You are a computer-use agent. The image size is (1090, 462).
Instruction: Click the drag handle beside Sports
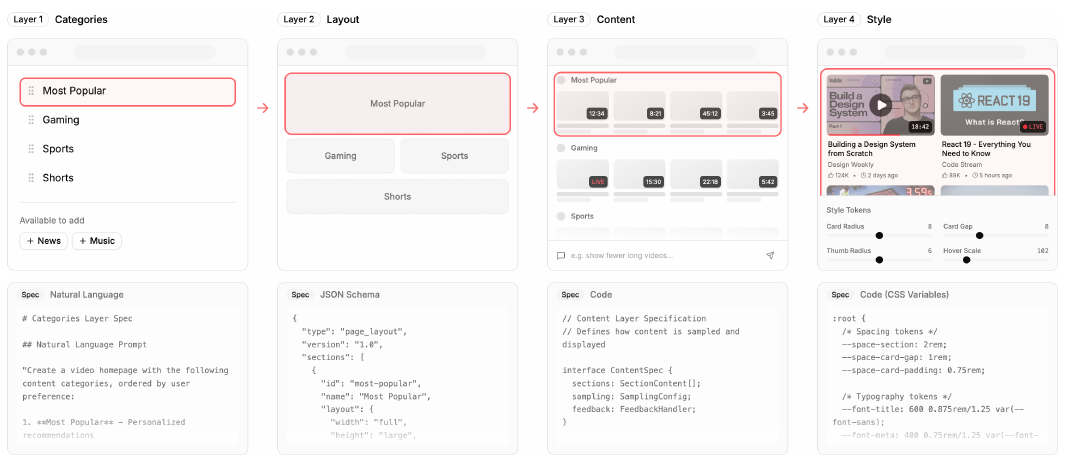(31, 149)
